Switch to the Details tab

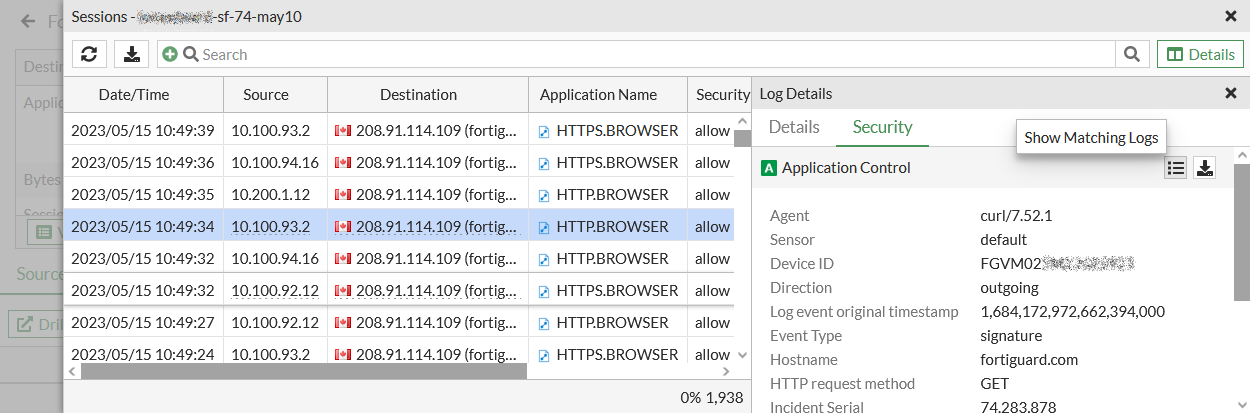click(x=794, y=127)
